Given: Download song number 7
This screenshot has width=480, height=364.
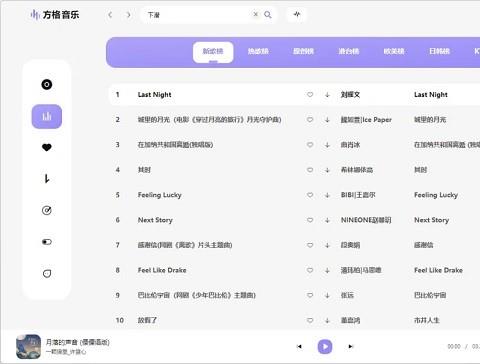Looking at the screenshot, I should click(327, 245).
